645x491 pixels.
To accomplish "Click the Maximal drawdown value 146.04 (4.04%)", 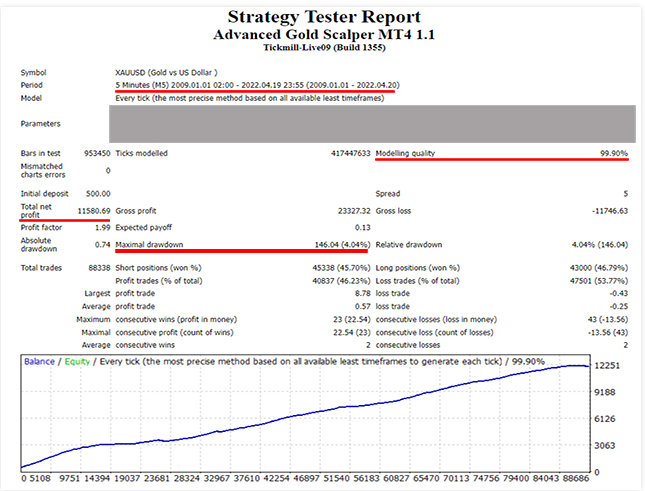I will 342,245.
